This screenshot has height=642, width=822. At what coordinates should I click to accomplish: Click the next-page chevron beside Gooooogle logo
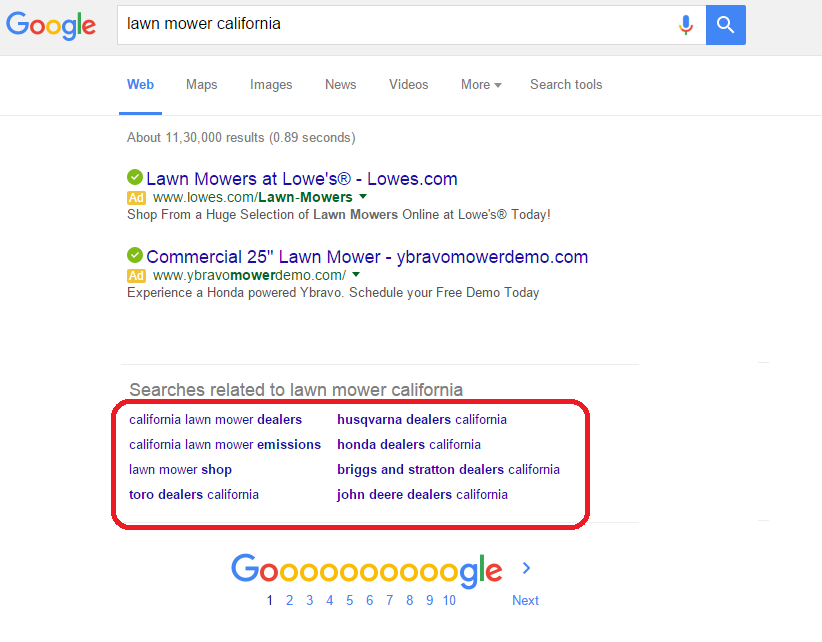526,568
